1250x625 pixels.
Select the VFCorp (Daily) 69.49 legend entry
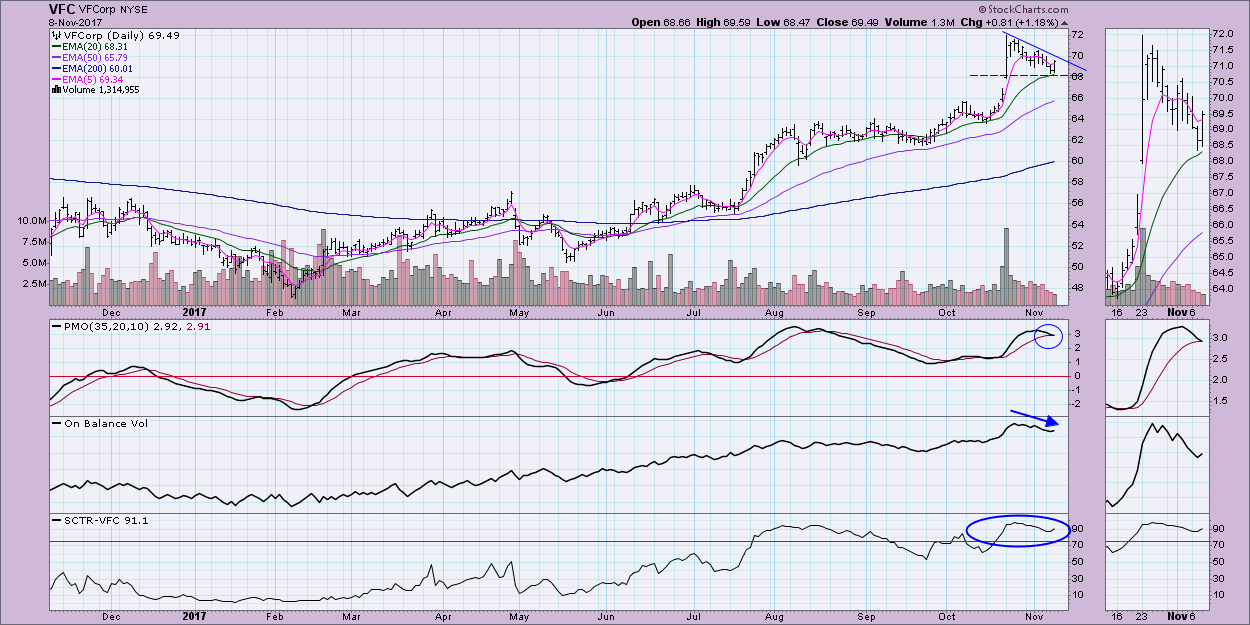[x=115, y=34]
